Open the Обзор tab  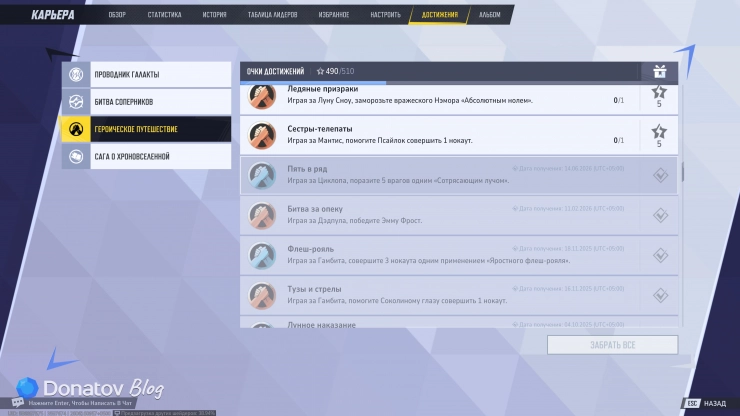117,15
